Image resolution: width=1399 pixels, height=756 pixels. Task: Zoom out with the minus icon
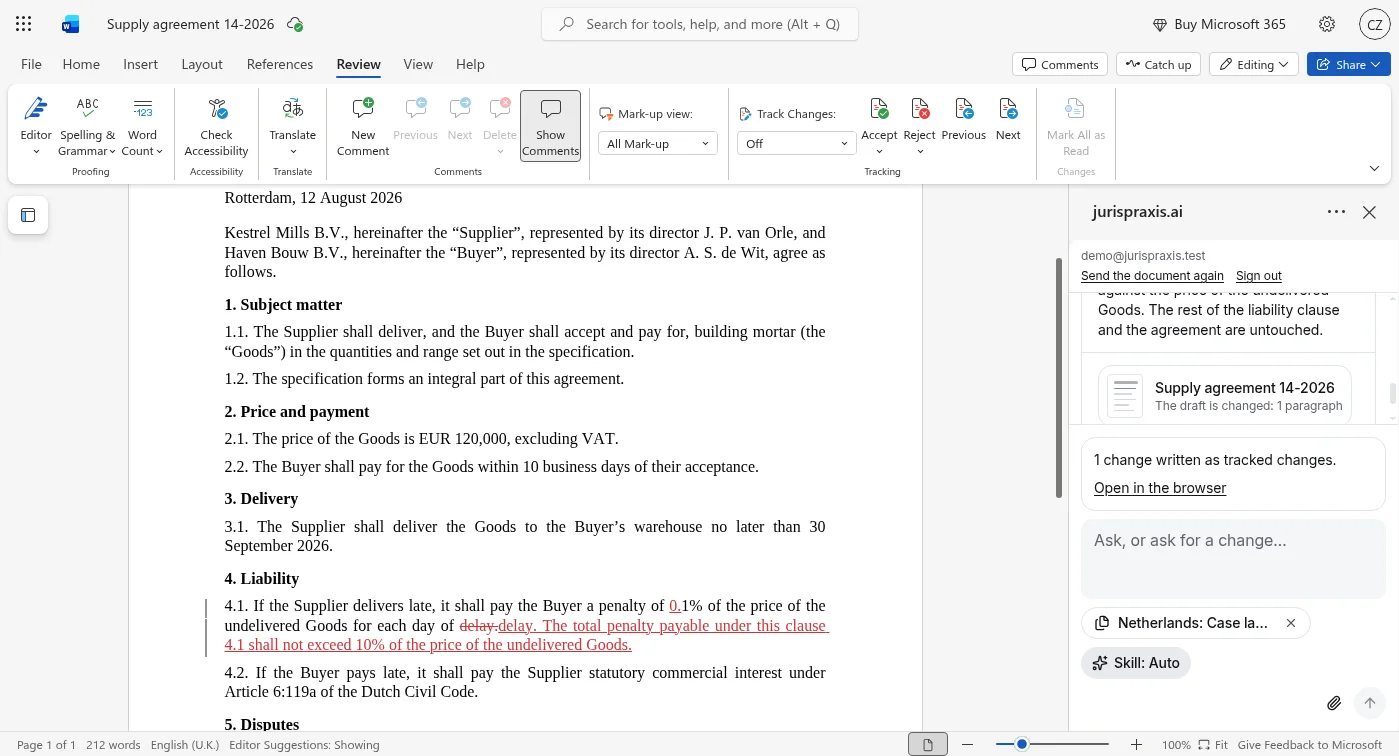click(968, 745)
